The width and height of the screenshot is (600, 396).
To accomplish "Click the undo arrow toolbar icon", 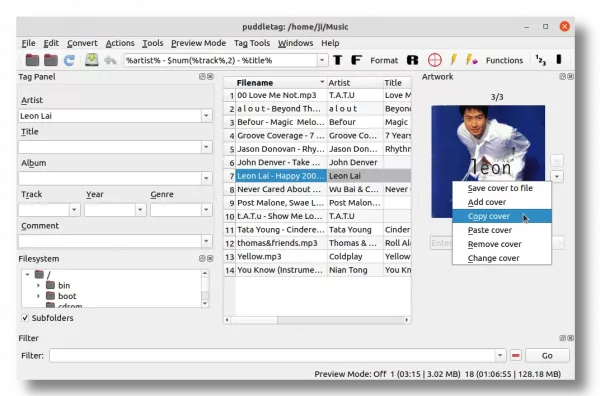I will tap(110, 60).
